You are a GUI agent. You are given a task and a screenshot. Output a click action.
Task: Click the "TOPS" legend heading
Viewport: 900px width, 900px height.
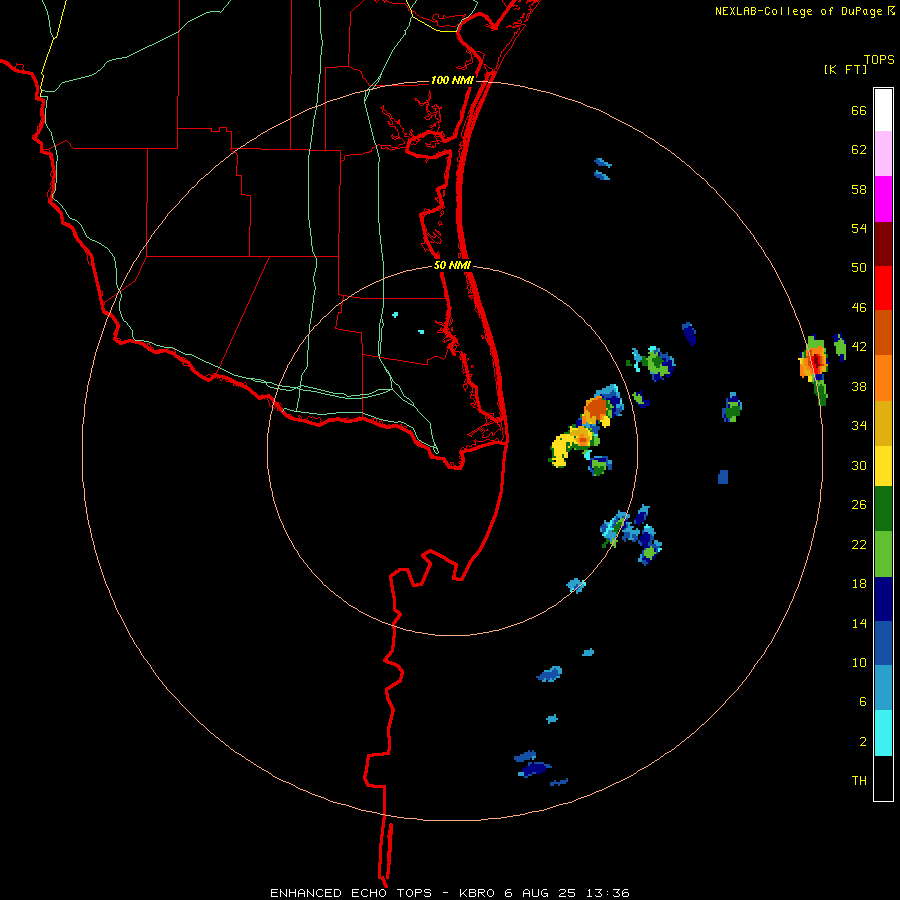click(x=879, y=59)
